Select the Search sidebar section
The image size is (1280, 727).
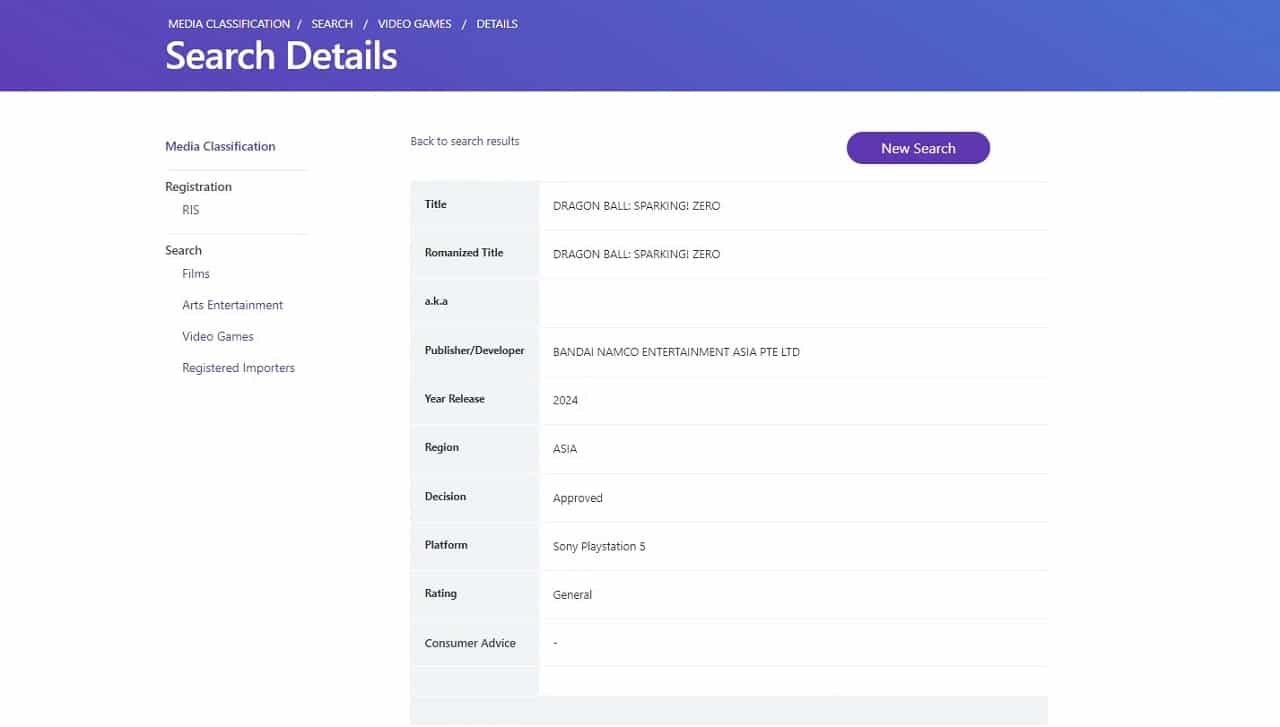183,250
